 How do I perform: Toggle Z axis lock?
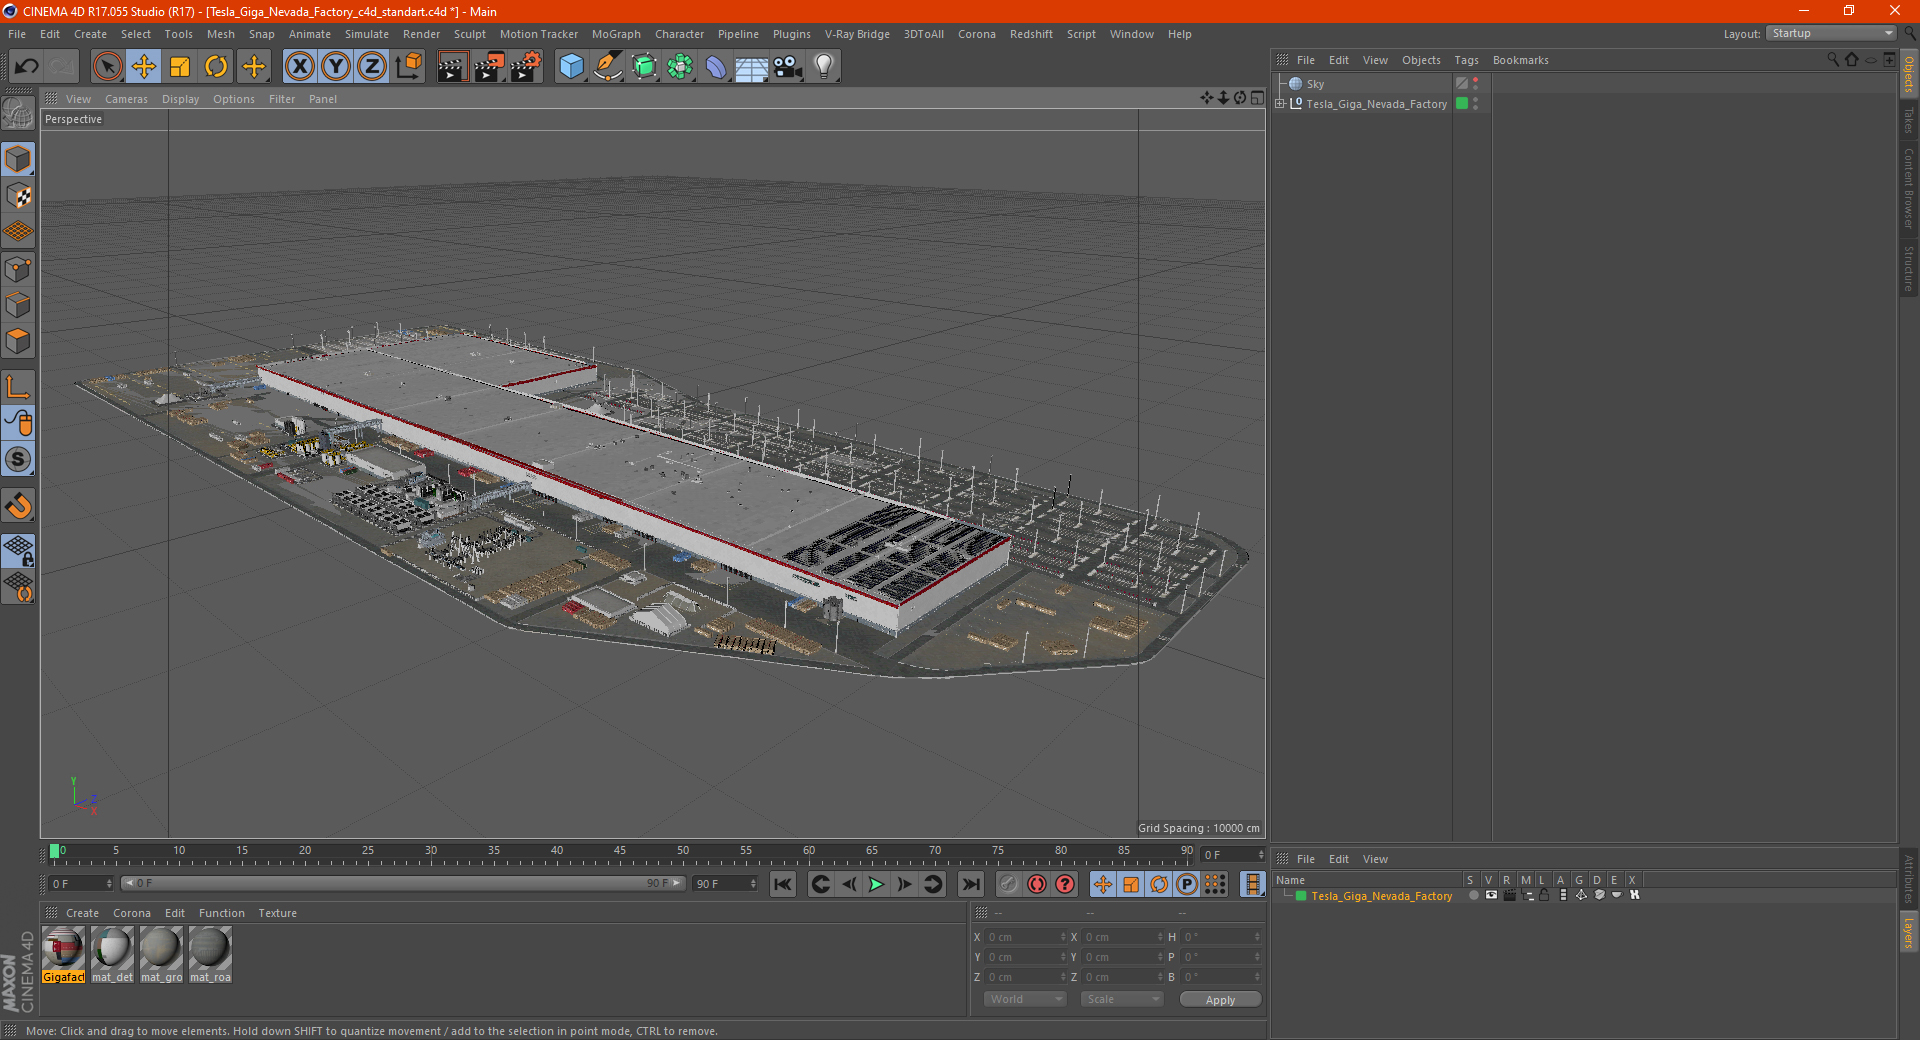pos(372,67)
